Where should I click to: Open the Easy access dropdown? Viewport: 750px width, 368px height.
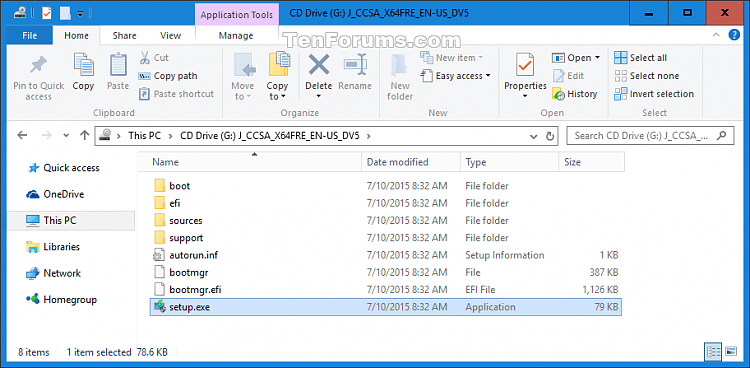[x=488, y=76]
